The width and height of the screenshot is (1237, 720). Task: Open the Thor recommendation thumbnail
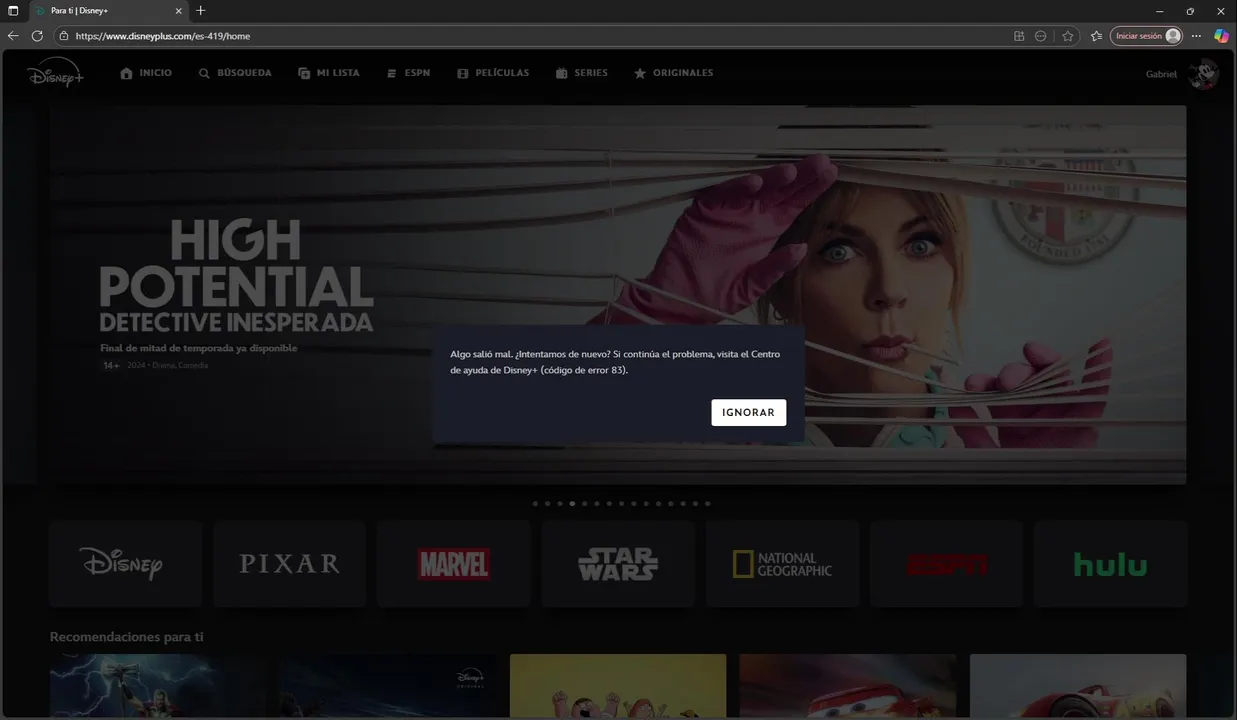[x=158, y=687]
